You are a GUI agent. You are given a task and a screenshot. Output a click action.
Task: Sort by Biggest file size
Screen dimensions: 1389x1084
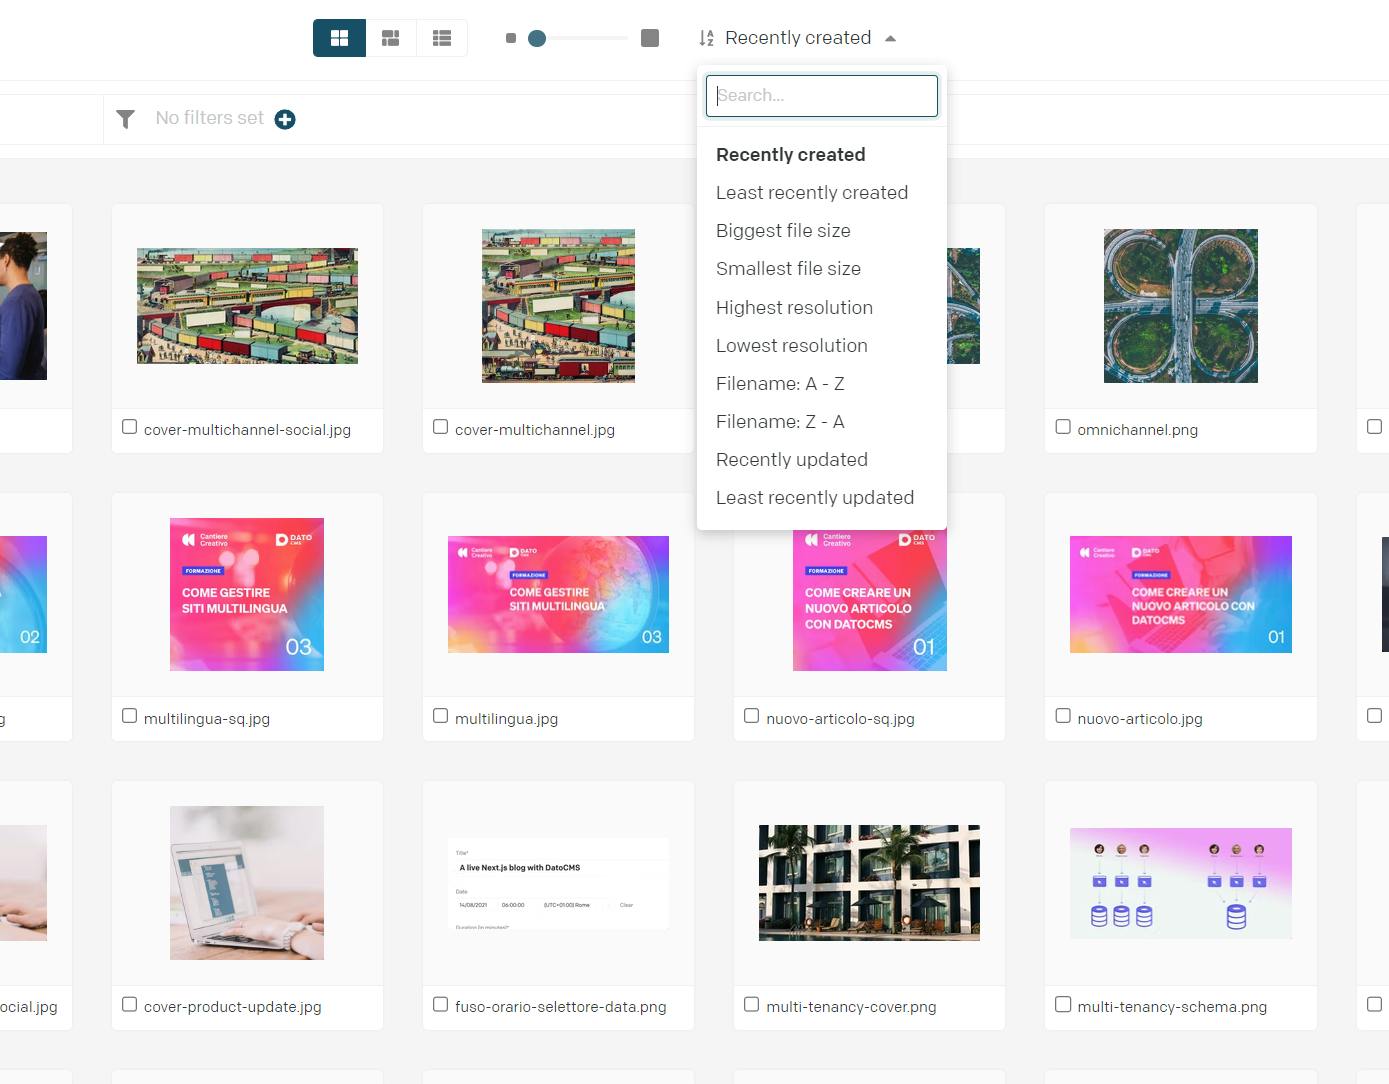783,231
